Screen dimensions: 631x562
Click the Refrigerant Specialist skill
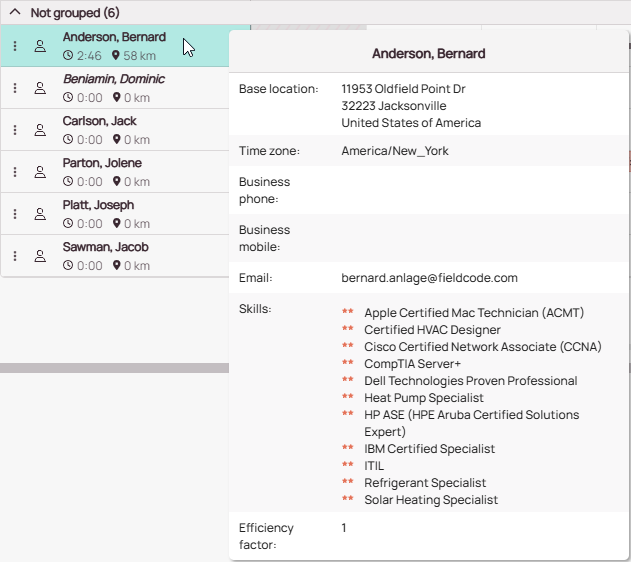(x=425, y=482)
